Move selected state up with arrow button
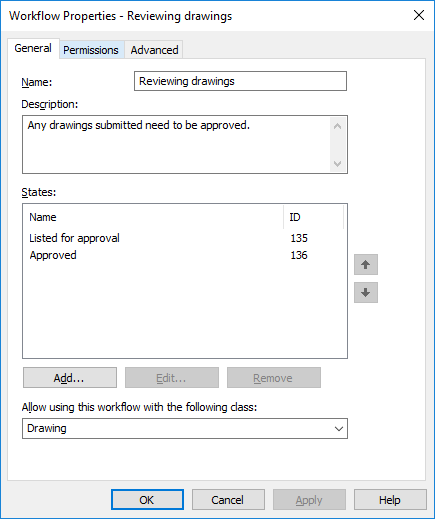 tap(366, 265)
